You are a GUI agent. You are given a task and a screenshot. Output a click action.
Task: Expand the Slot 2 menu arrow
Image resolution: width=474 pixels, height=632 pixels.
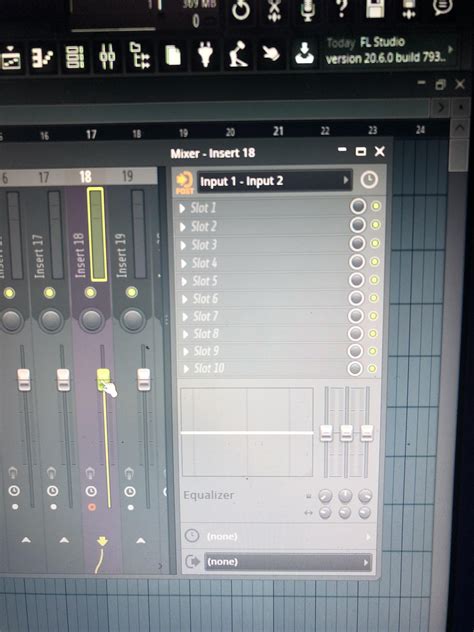(183, 227)
